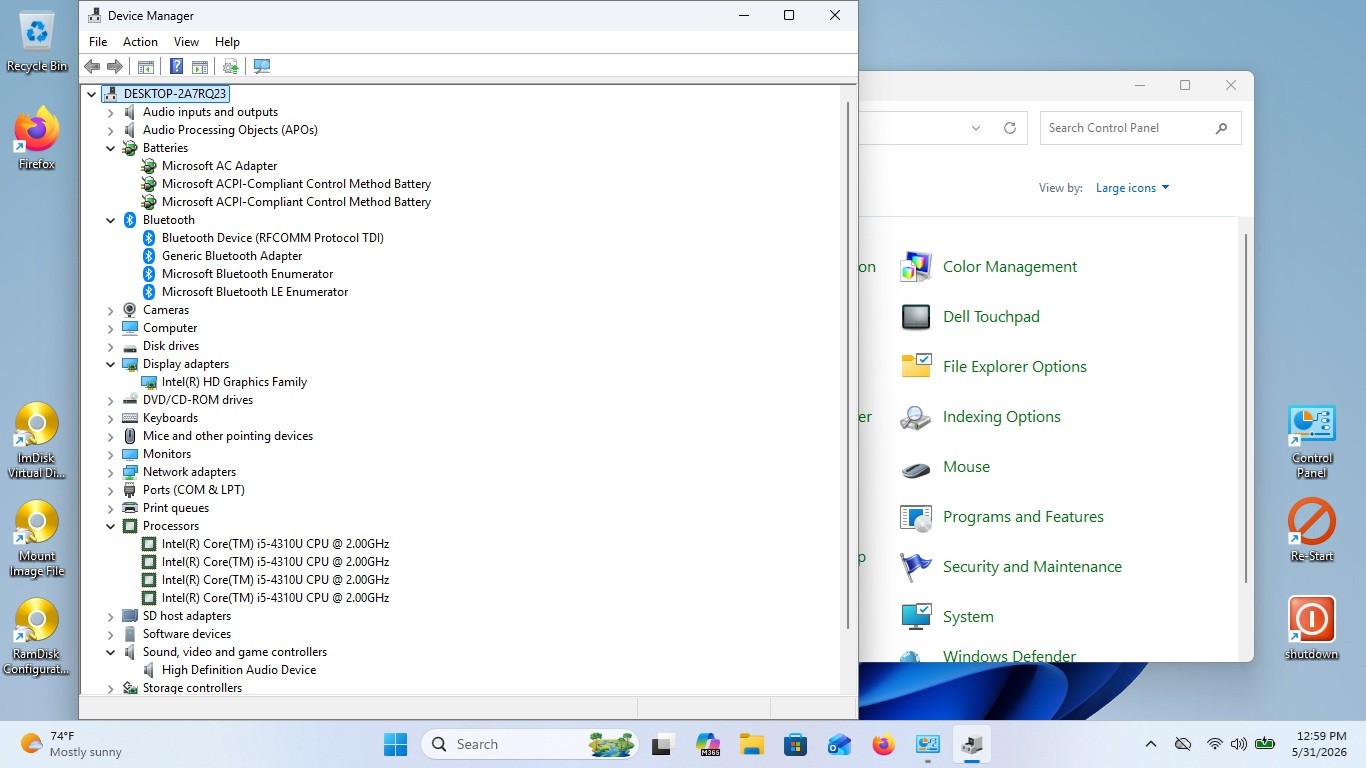Click the Re-Start desktop shortcut

coord(1312,530)
